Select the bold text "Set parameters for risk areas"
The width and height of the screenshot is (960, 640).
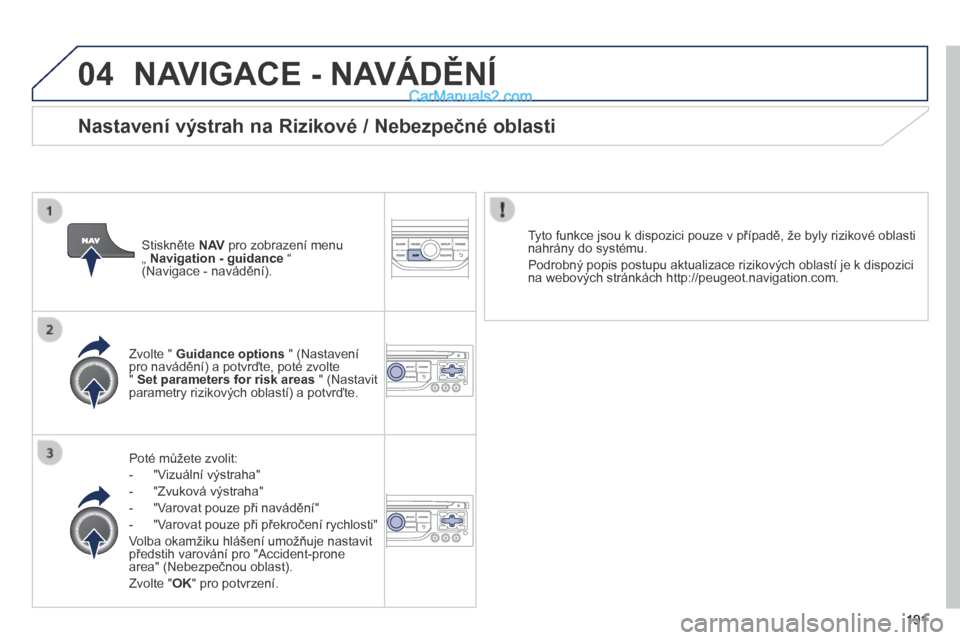(225, 380)
